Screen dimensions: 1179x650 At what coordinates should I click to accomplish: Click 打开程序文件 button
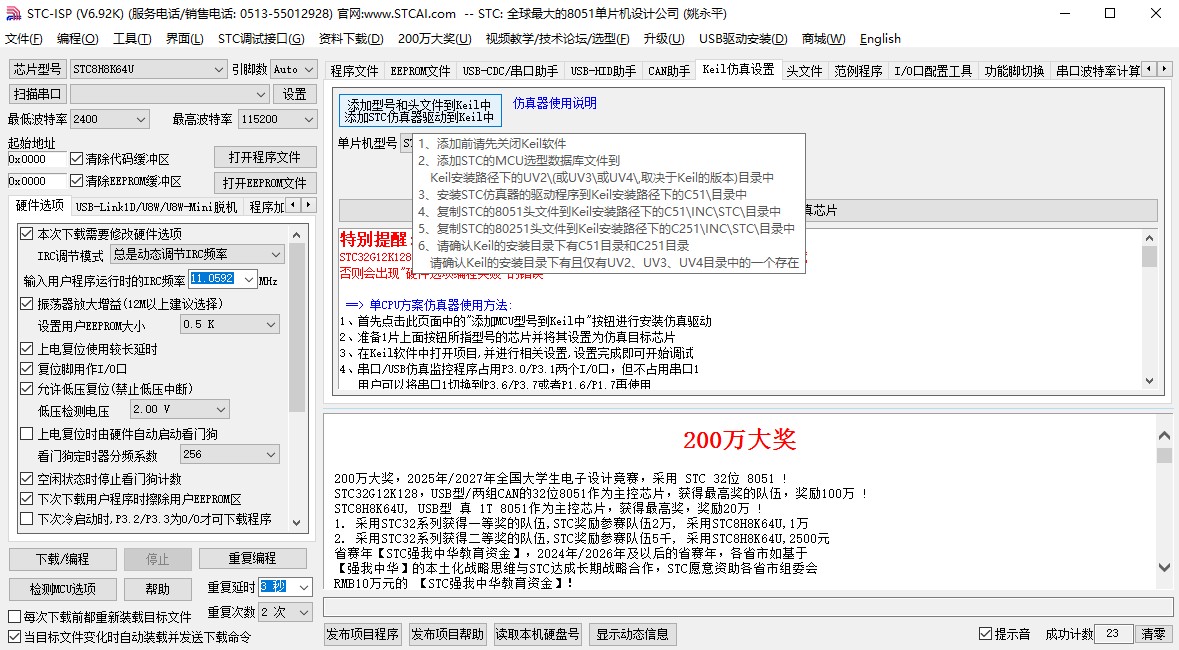(264, 157)
